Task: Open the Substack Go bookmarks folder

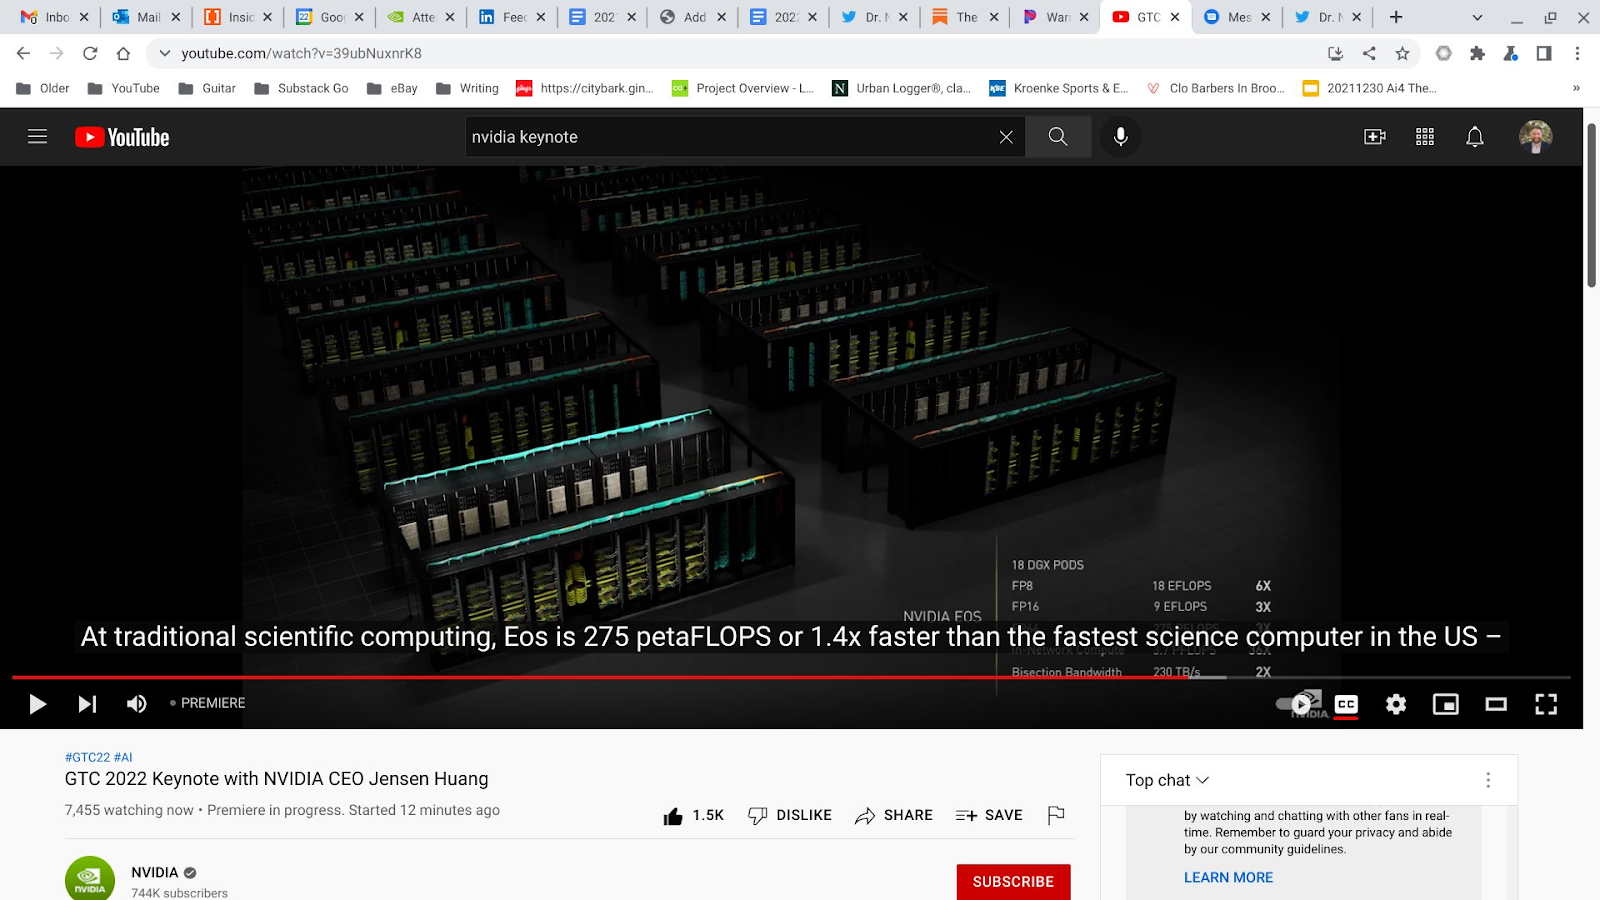Action: click(301, 88)
